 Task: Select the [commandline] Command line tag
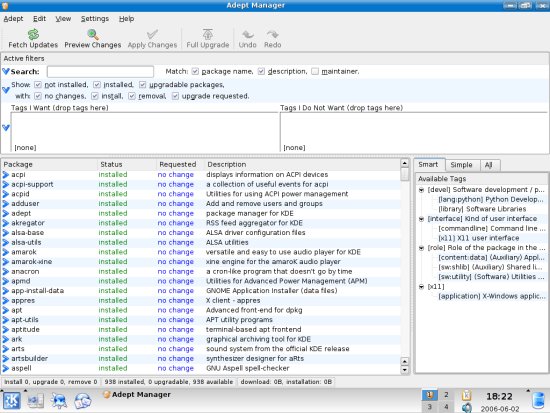491,228
